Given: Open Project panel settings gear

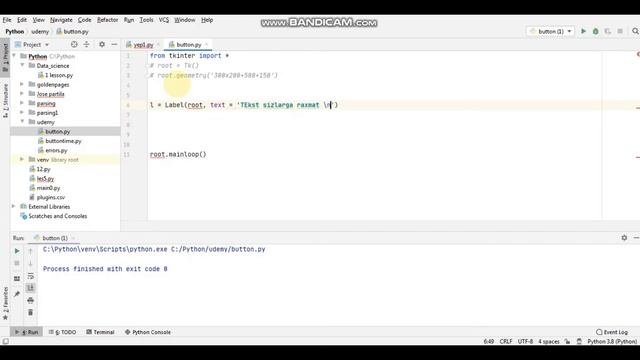Looking at the screenshot, I should tap(102, 44).
